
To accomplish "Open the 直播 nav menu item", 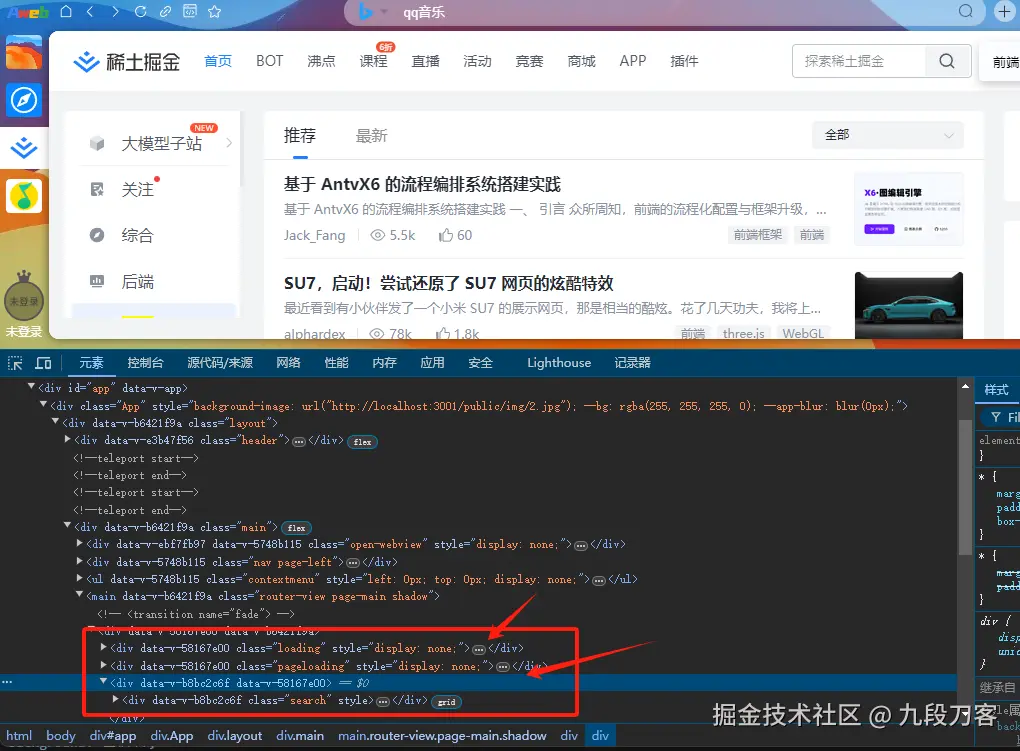I will (x=425, y=61).
